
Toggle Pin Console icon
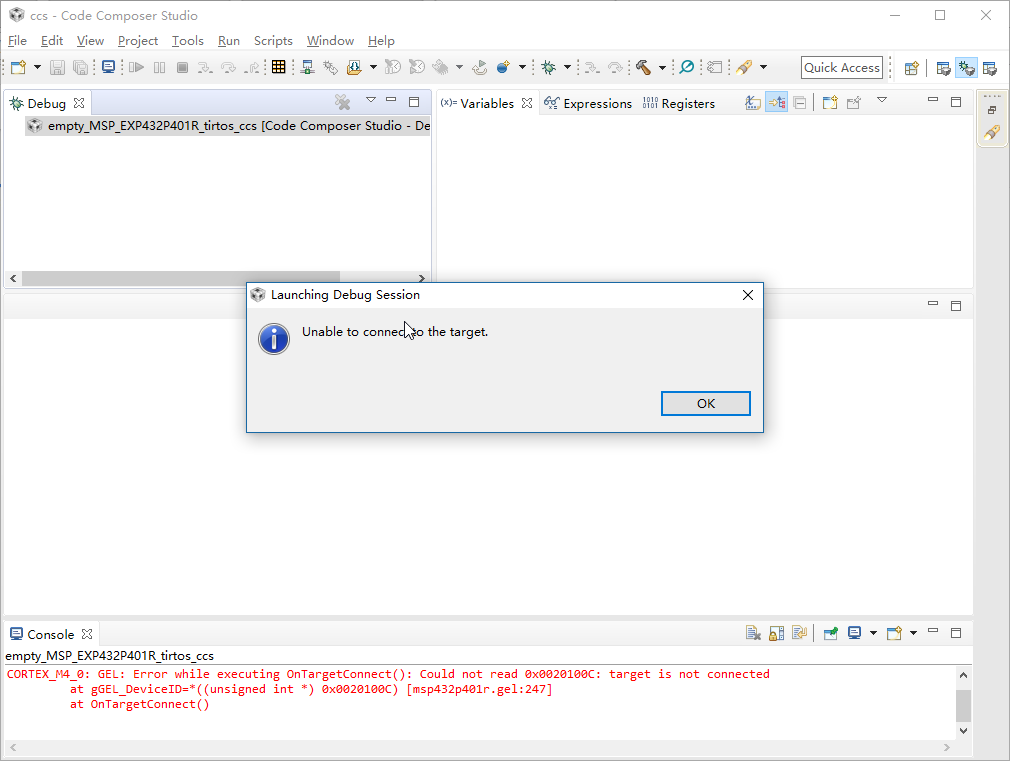pyautogui.click(x=831, y=633)
